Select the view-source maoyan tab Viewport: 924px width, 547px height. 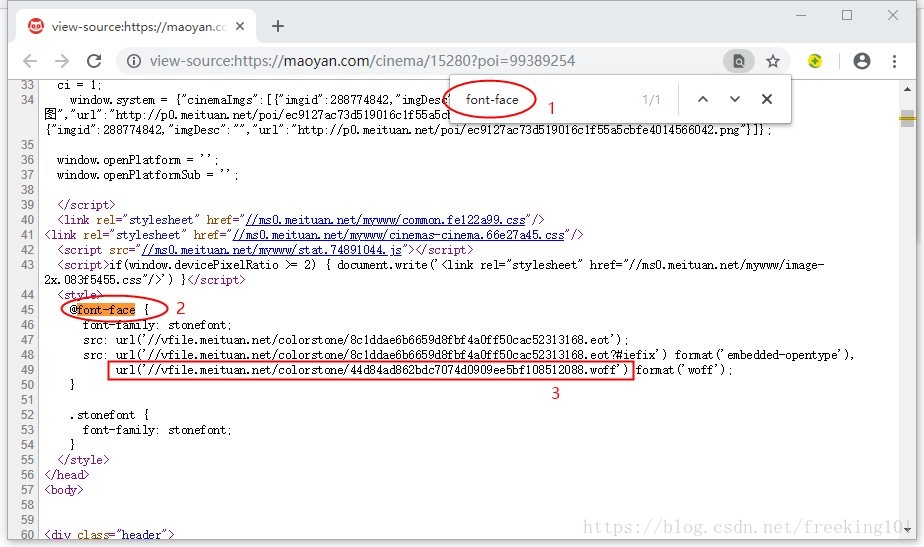click(136, 26)
